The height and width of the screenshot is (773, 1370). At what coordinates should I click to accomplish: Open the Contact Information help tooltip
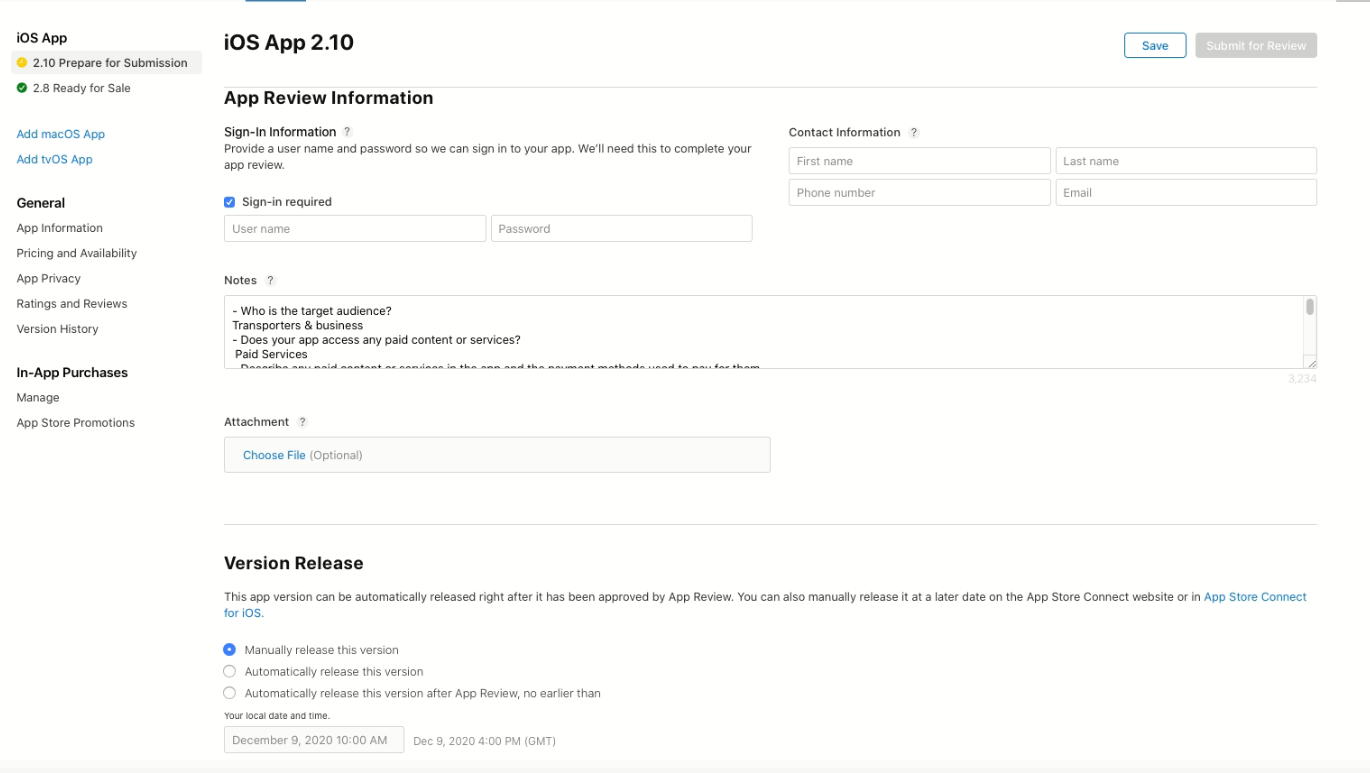[913, 131]
